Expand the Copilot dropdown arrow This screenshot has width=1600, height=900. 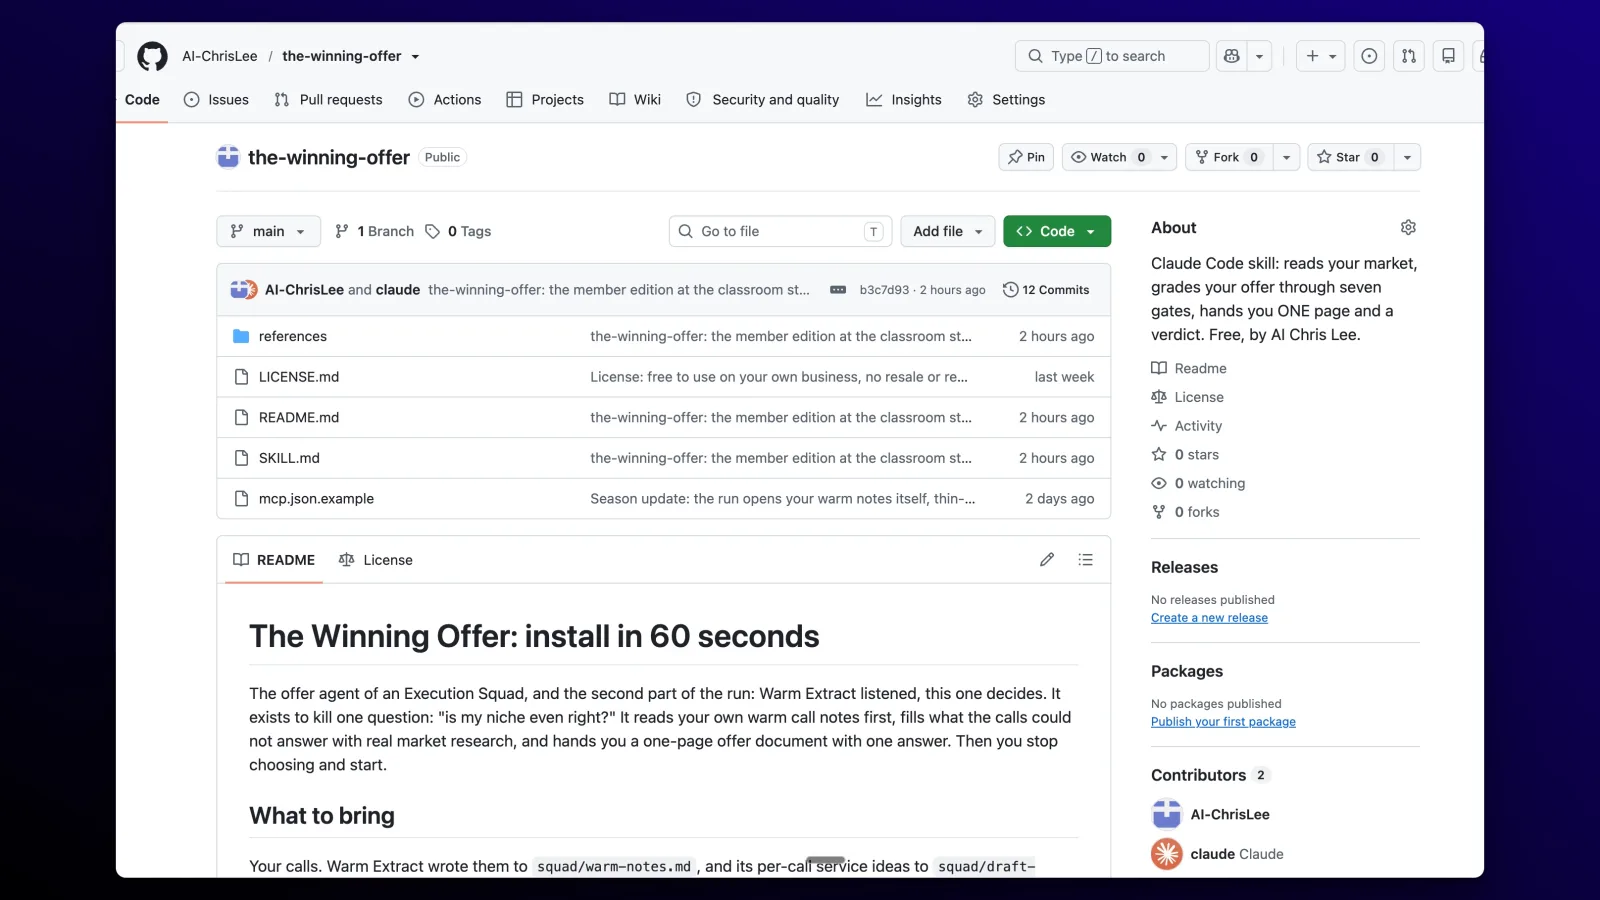tap(1260, 56)
